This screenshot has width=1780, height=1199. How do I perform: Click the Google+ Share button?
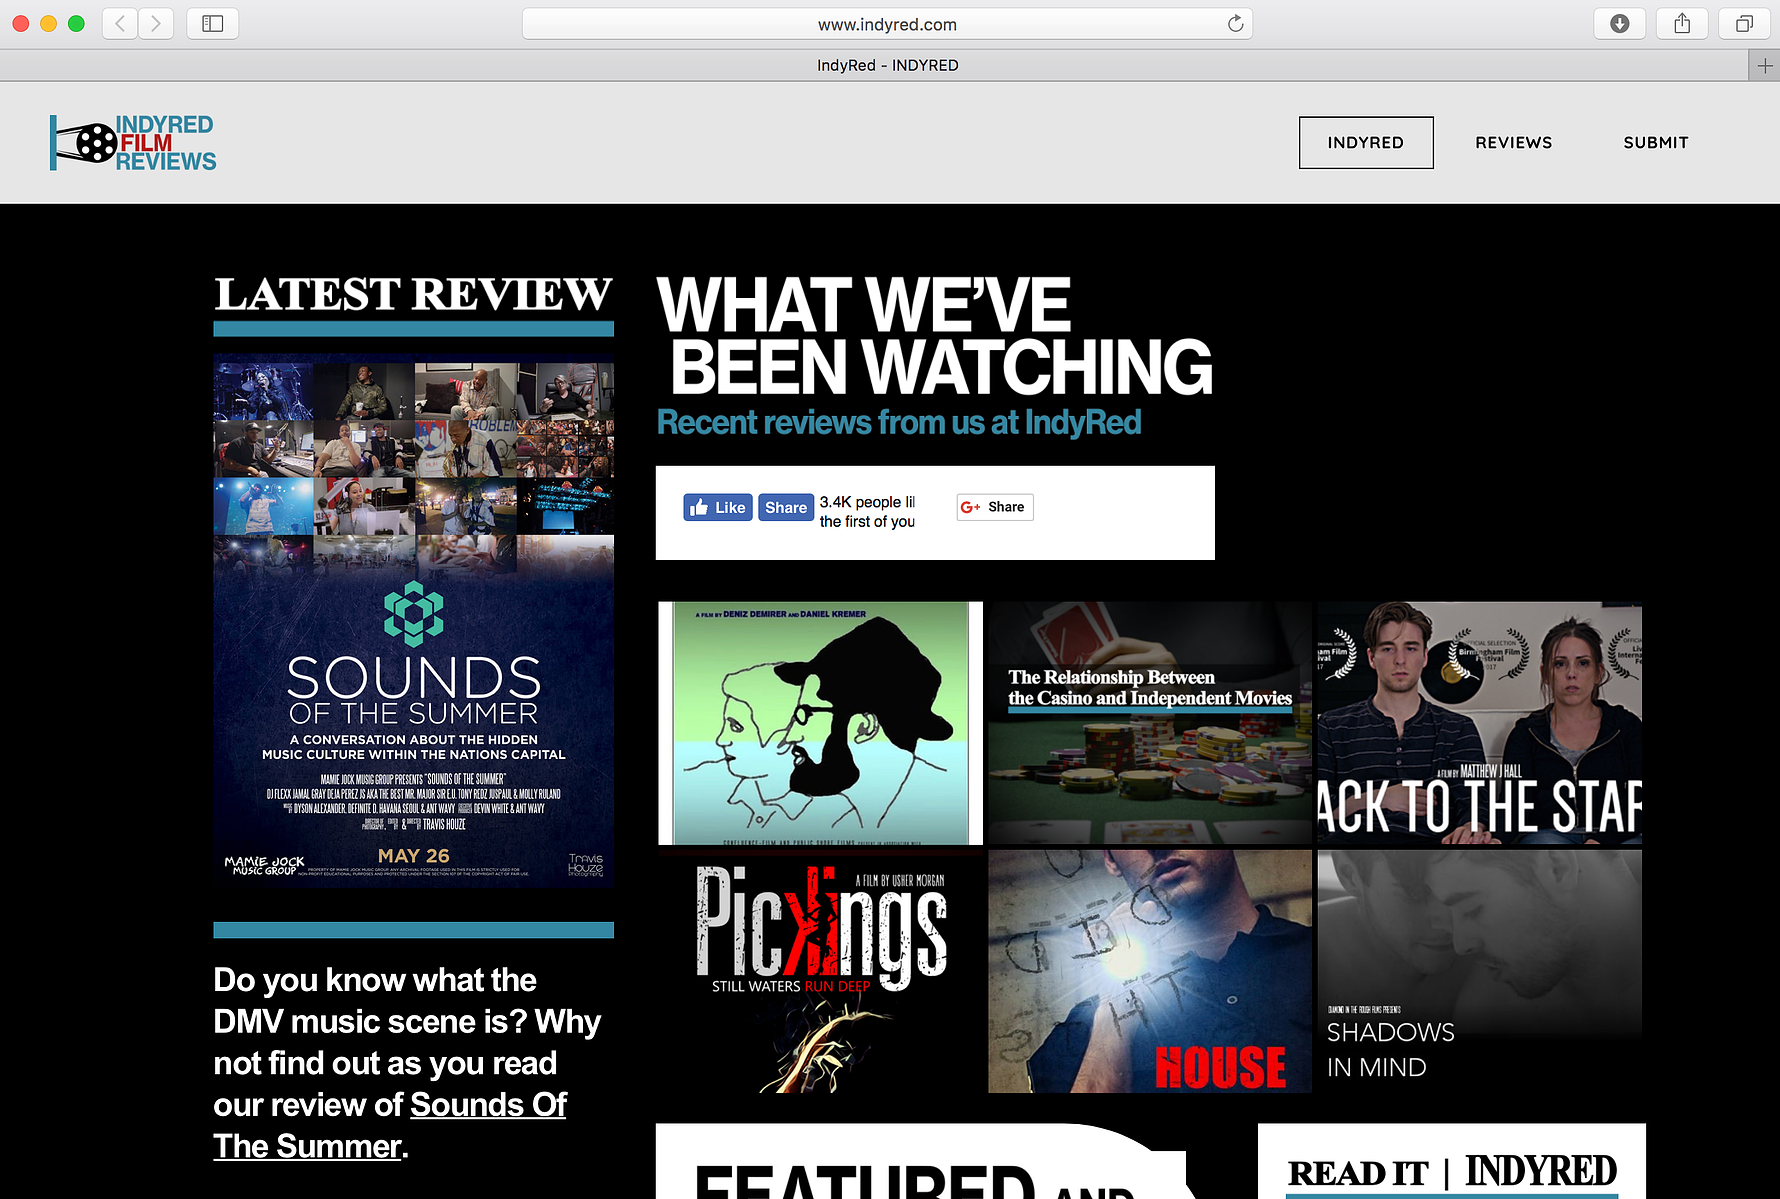[x=994, y=507]
